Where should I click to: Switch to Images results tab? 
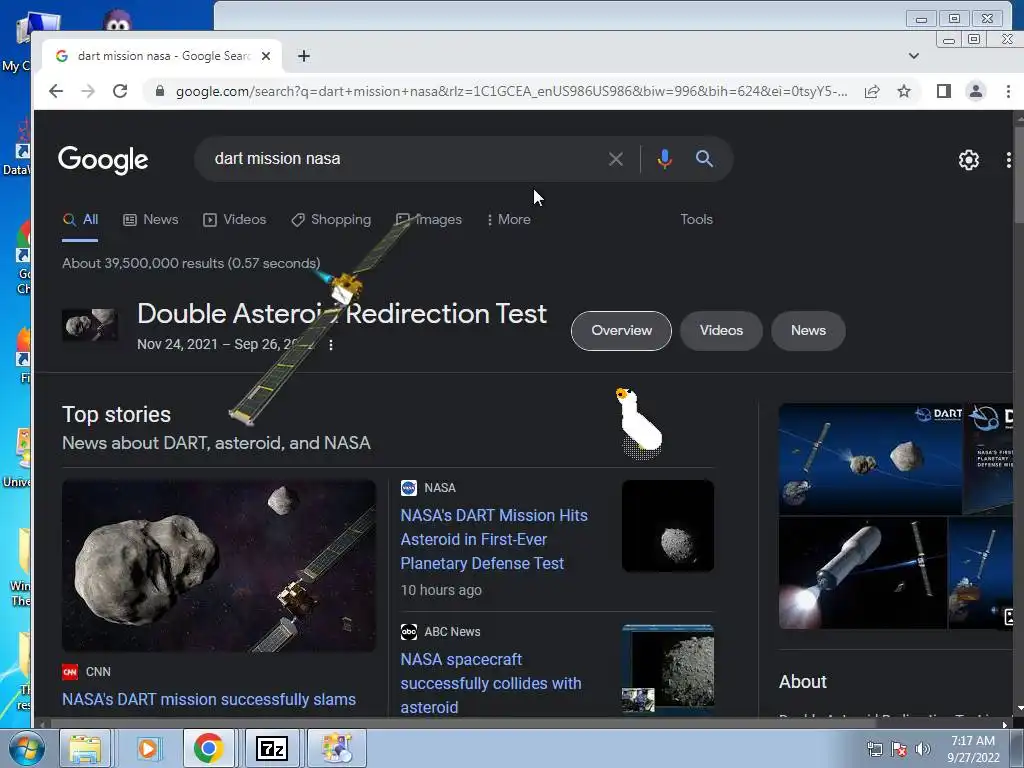pyautogui.click(x=429, y=219)
